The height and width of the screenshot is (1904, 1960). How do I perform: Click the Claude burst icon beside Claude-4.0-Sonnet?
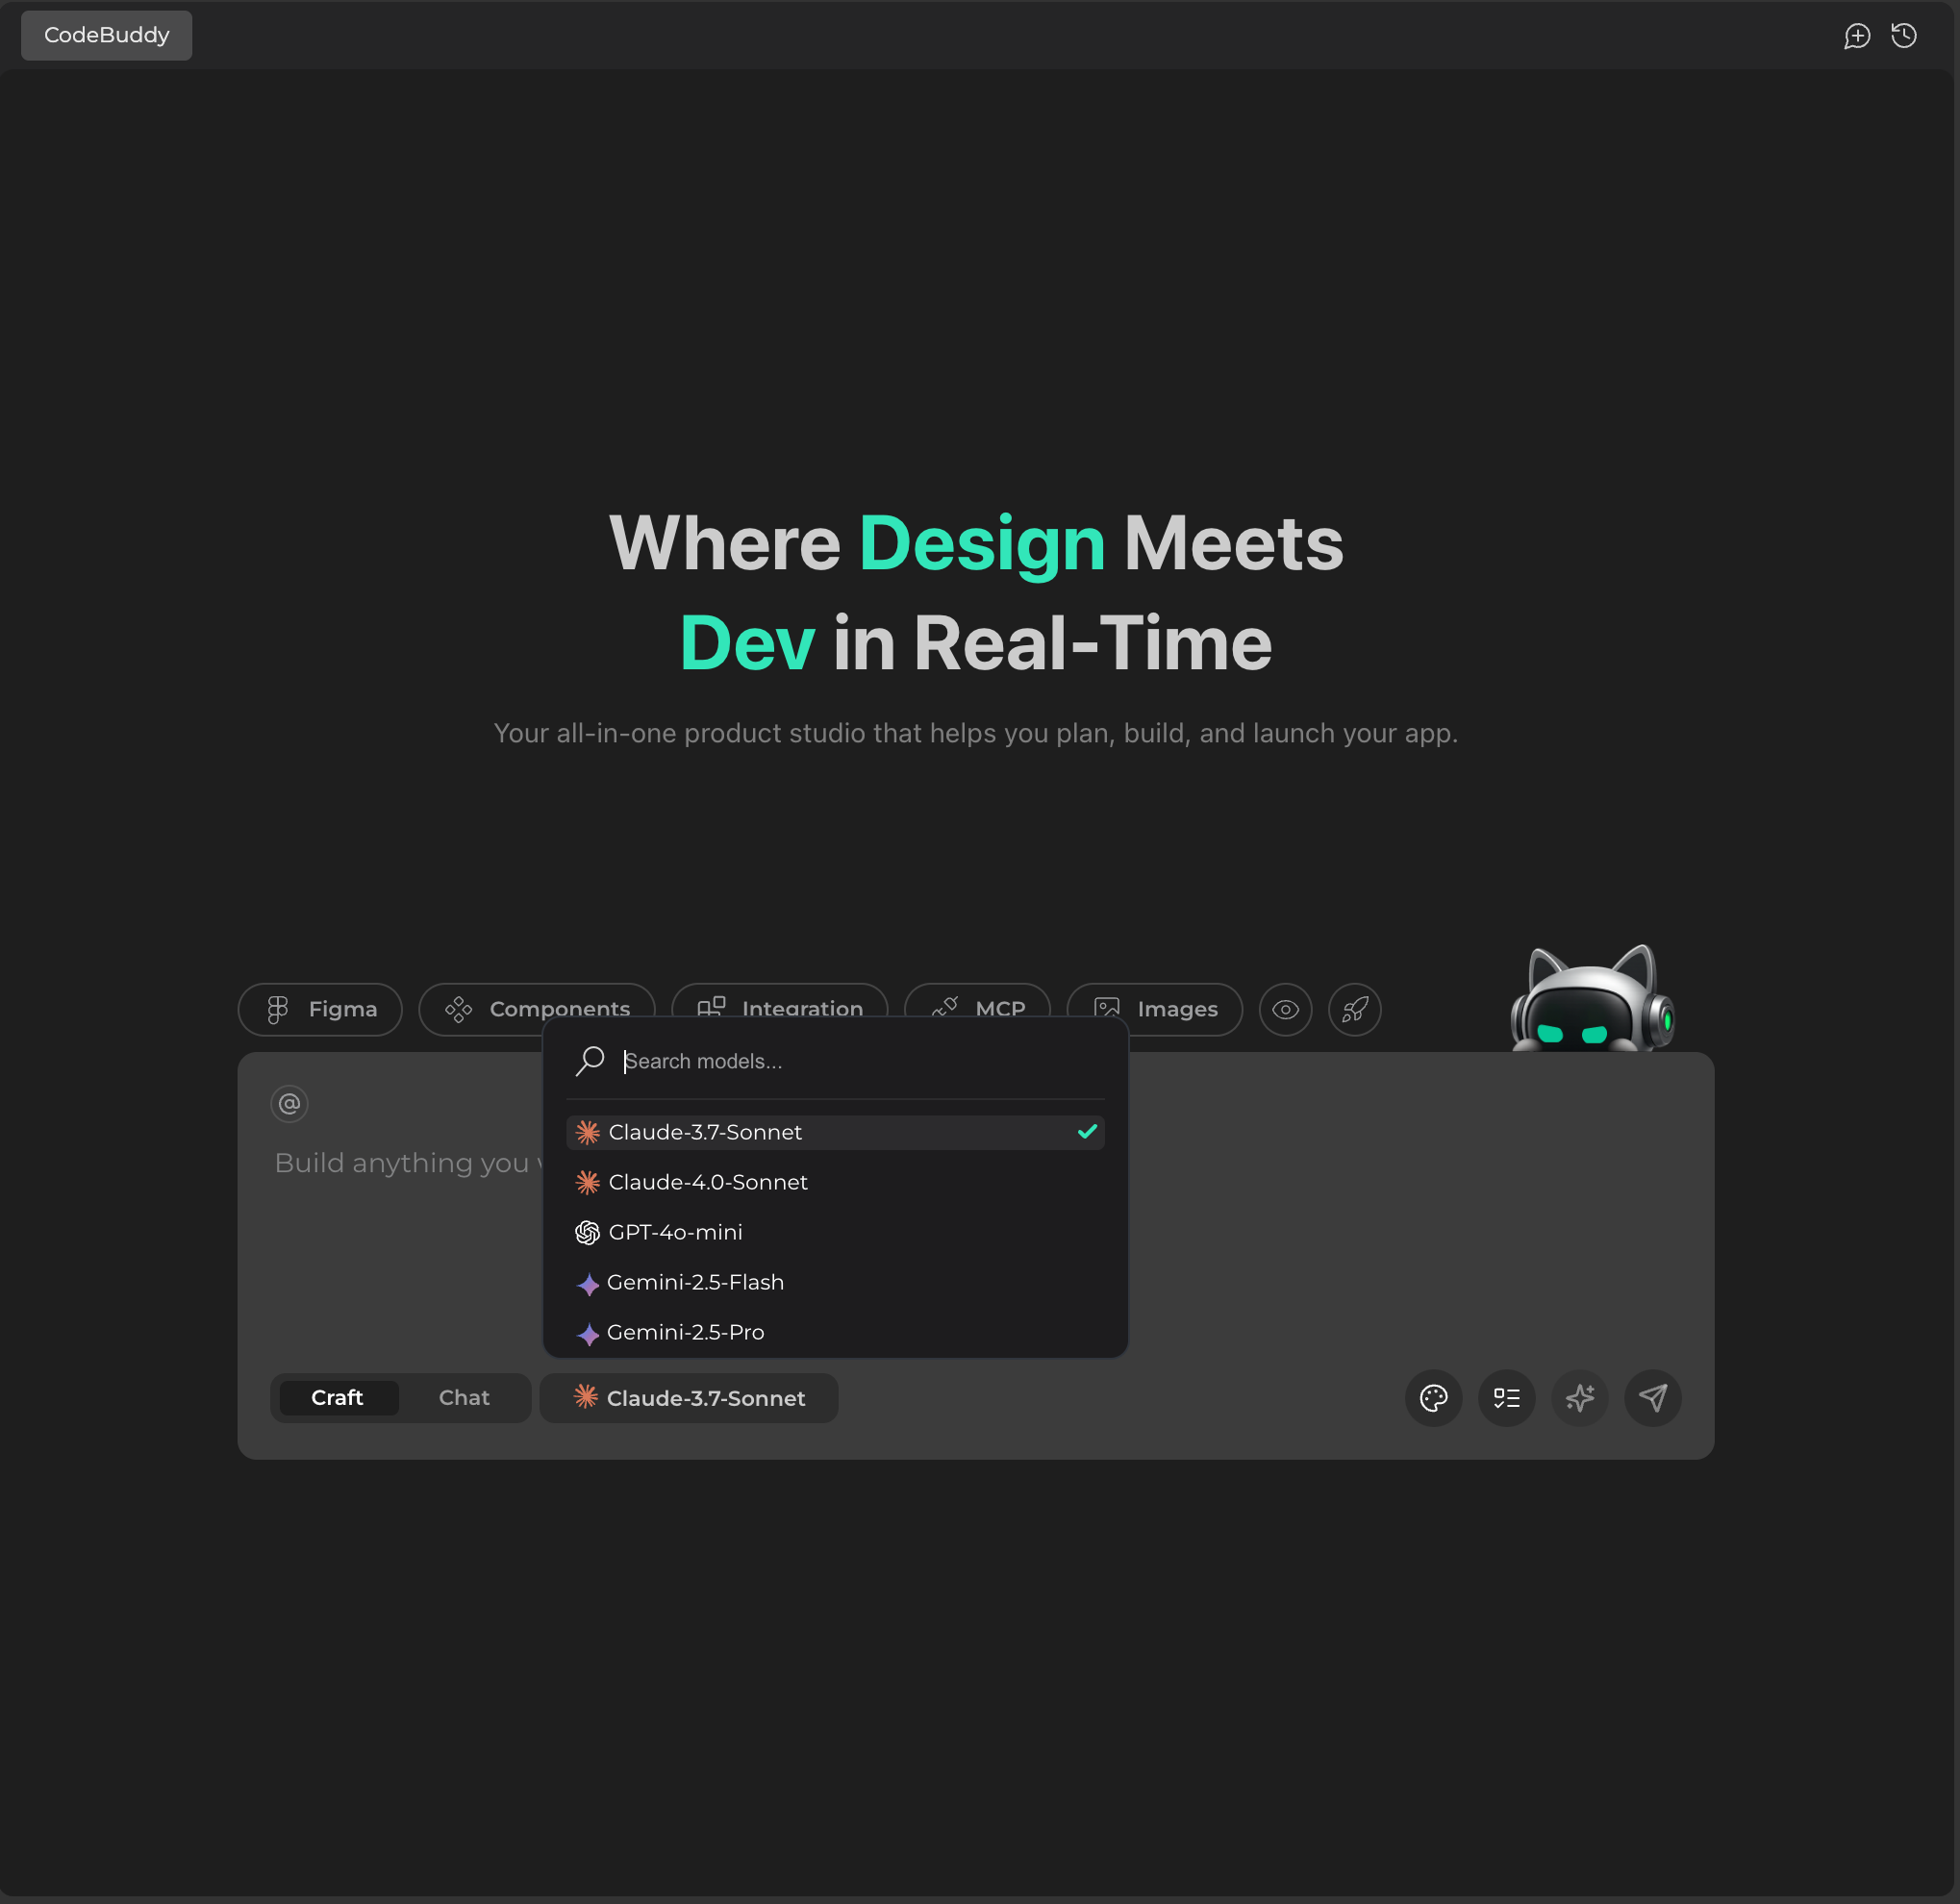[588, 1182]
